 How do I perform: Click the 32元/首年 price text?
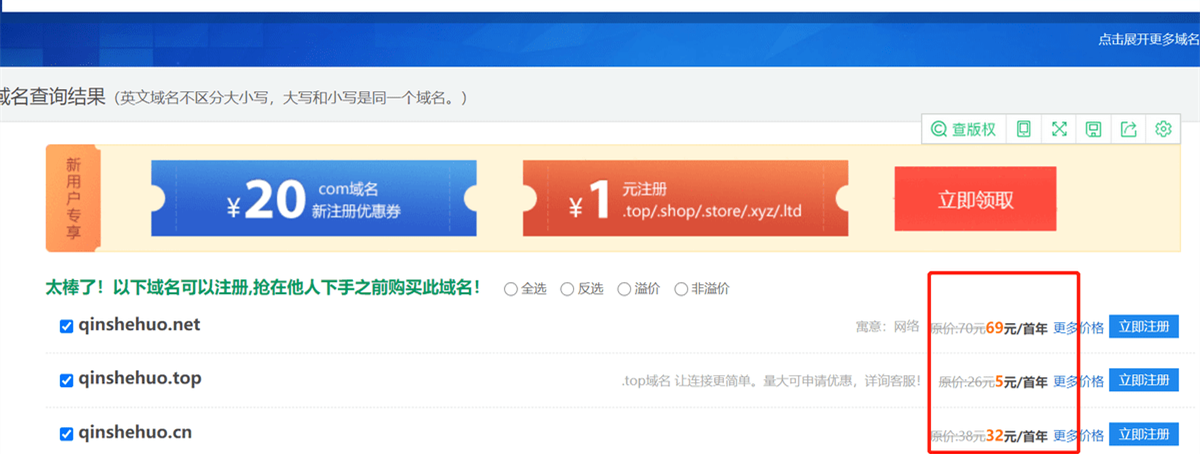(x=1017, y=435)
